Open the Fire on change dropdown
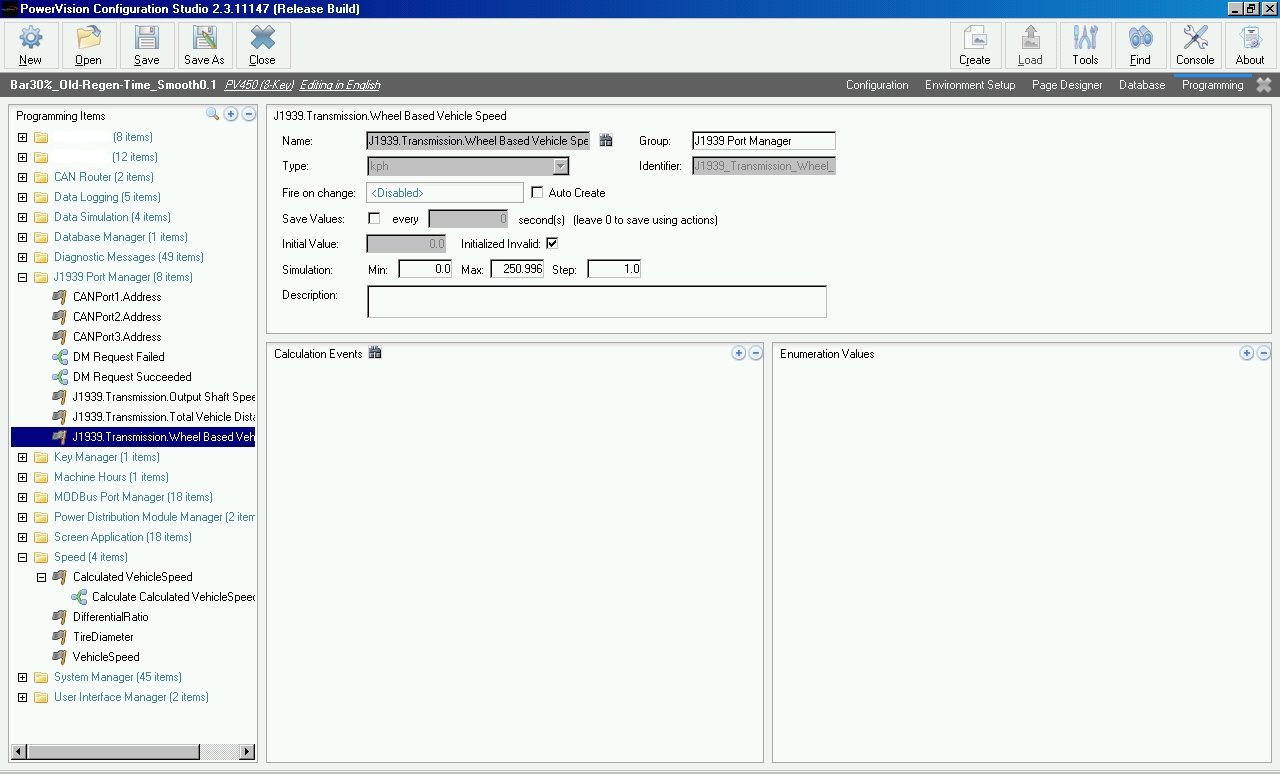Image resolution: width=1280 pixels, height=774 pixels. [445, 192]
